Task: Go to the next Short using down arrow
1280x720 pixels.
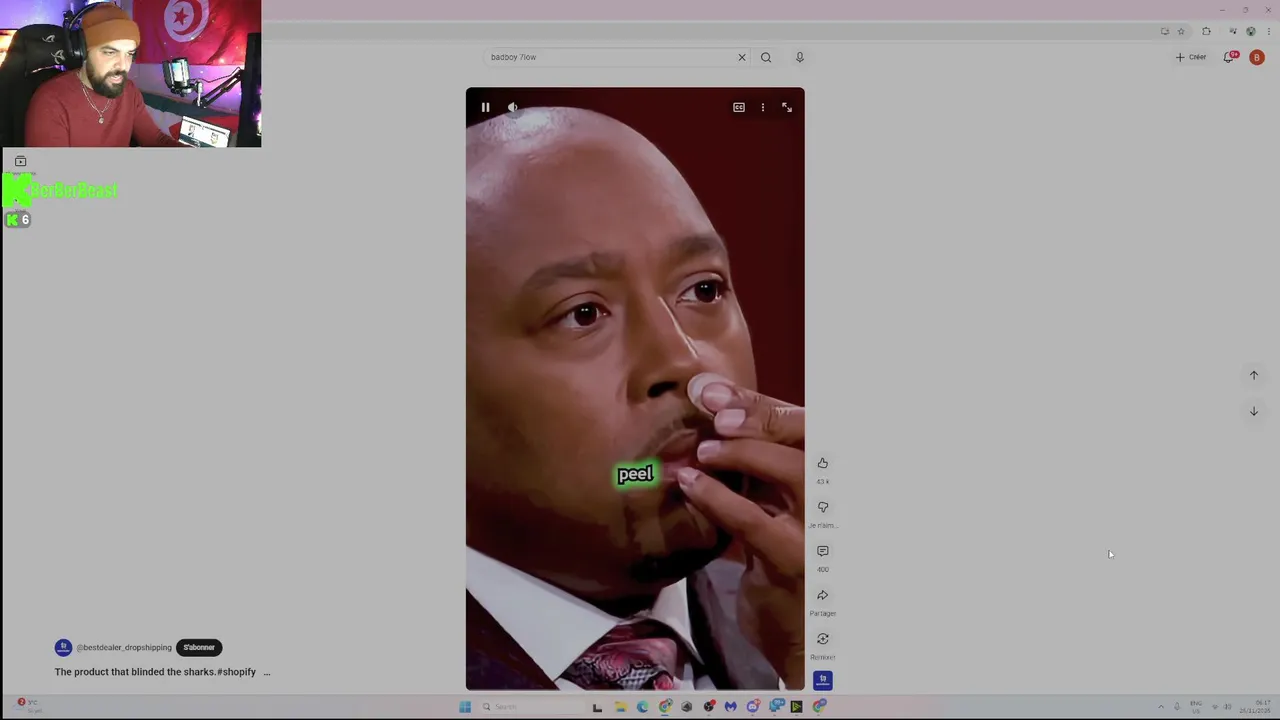Action: [x=1253, y=411]
